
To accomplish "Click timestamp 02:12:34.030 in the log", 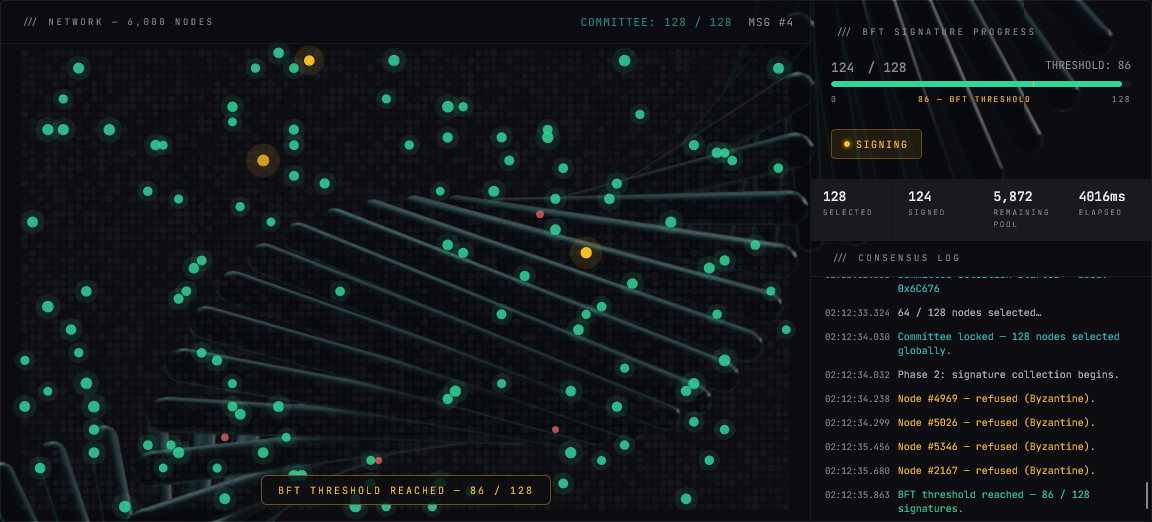I will point(857,337).
